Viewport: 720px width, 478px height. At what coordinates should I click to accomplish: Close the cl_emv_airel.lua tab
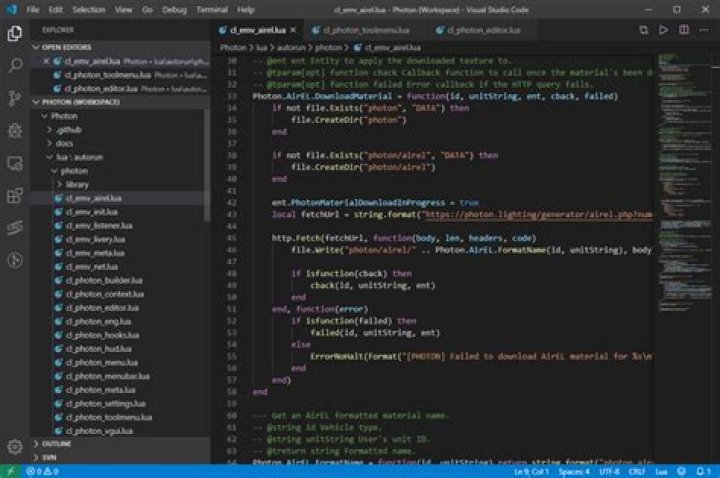point(293,30)
